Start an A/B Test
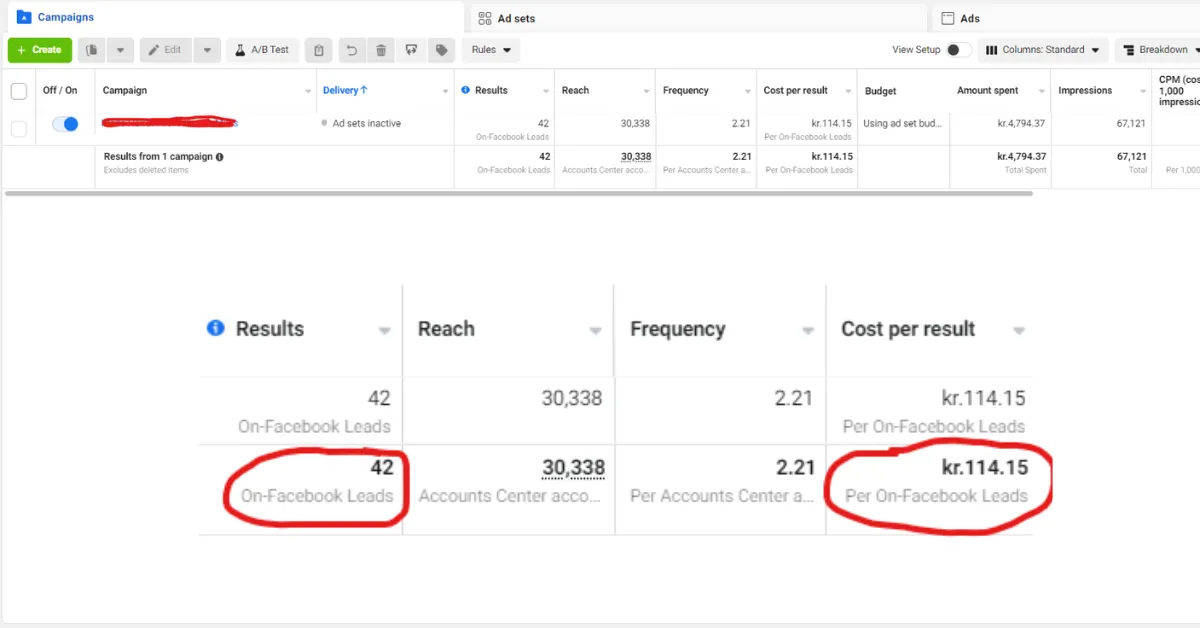Screen dimensions: 1200x628 point(262,50)
